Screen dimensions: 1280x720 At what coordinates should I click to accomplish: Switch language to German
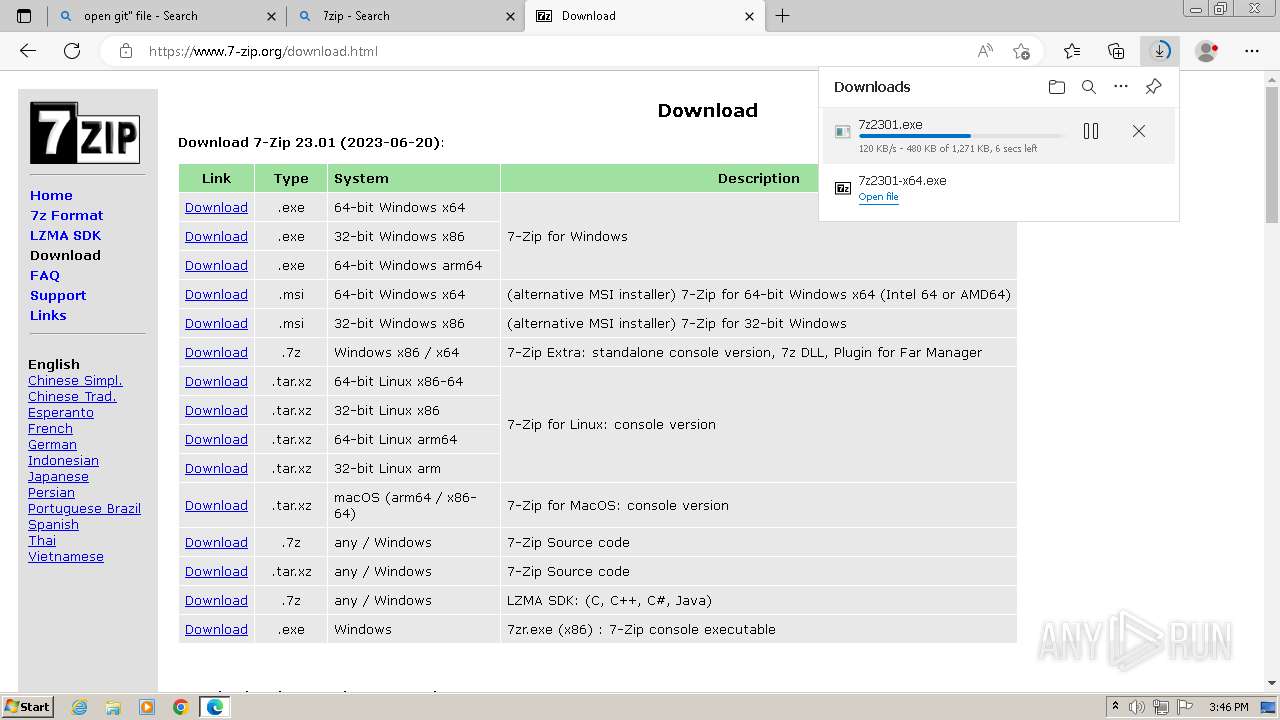coord(52,444)
